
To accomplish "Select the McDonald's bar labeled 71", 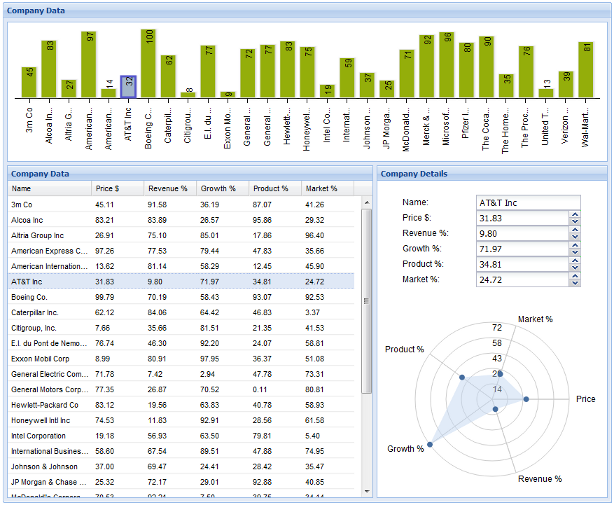I will [407, 73].
